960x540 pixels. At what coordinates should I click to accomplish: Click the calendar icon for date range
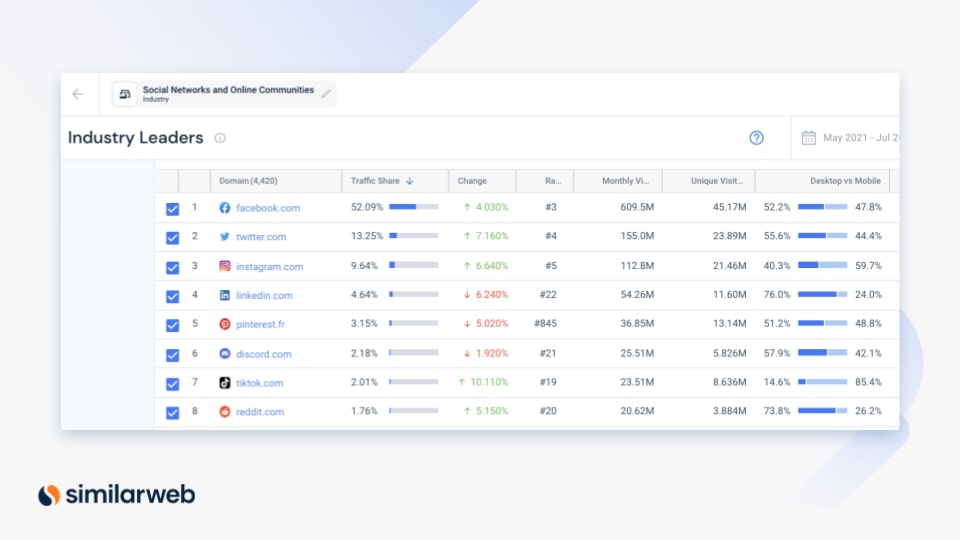[x=809, y=138]
